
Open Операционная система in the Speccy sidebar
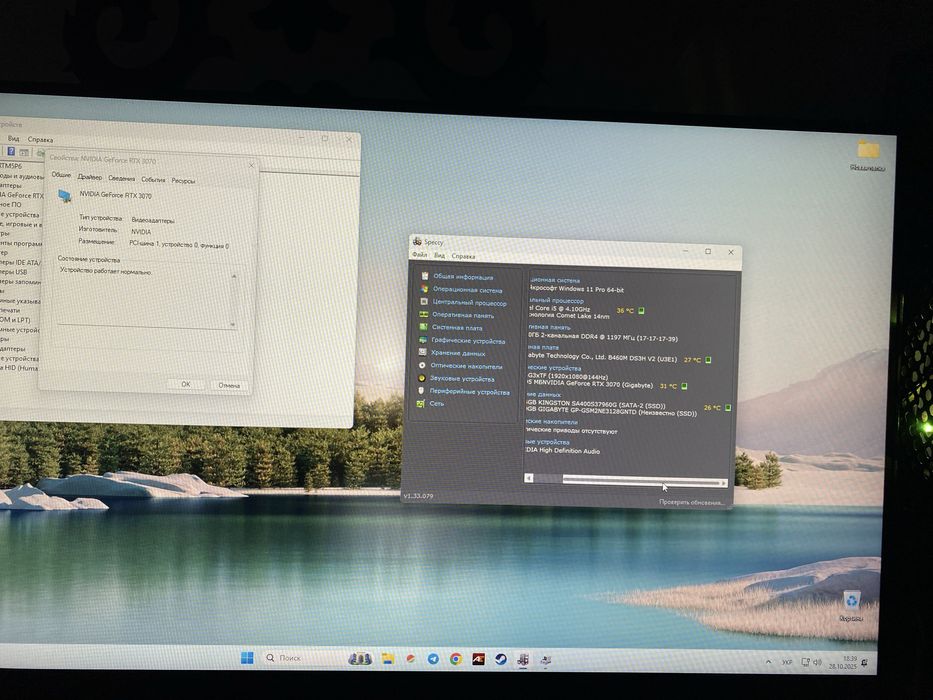467,290
